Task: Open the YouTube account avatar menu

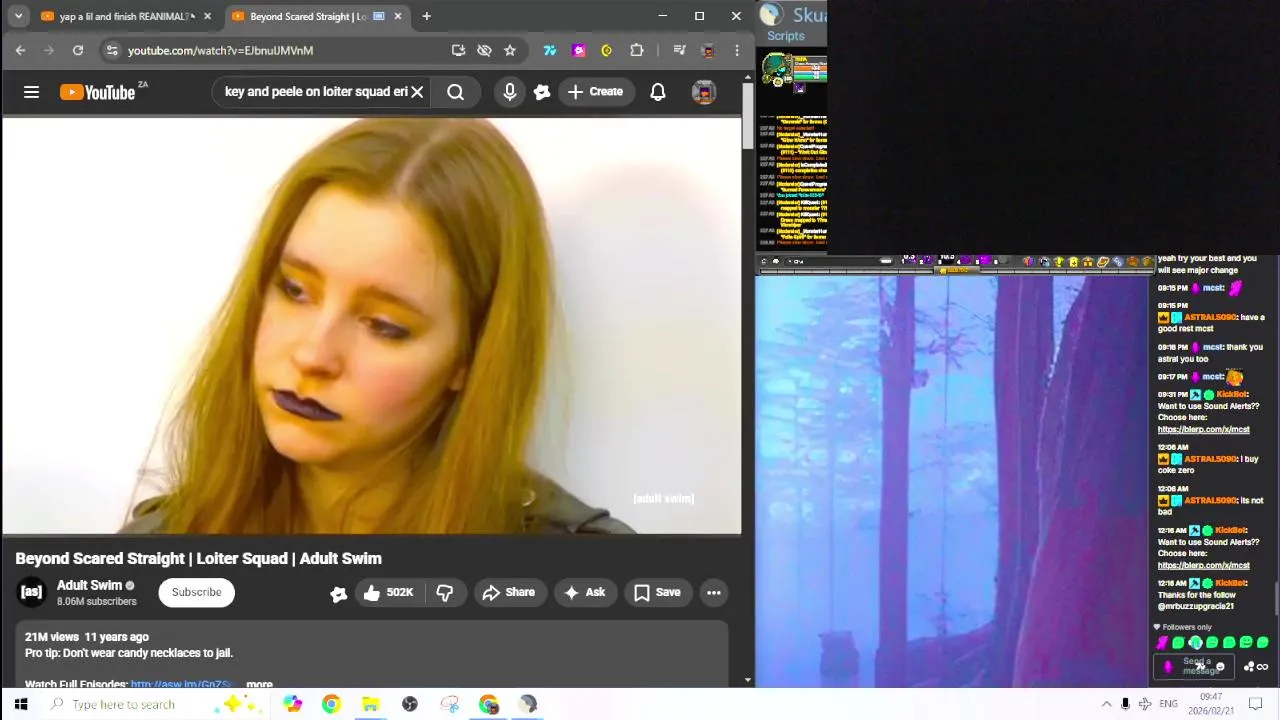Action: 704,92
